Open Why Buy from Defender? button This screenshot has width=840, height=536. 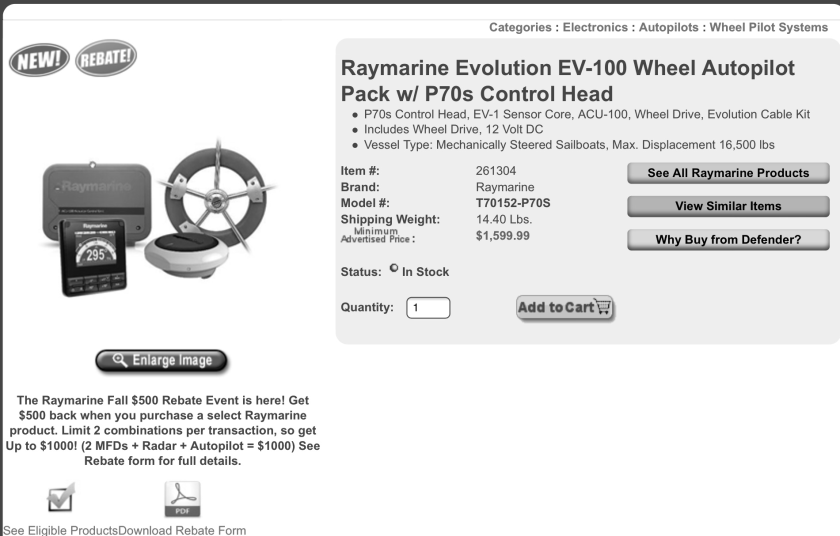coord(728,239)
